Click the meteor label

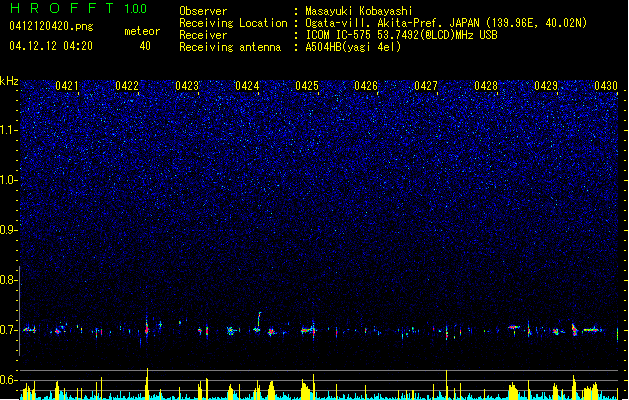142,31
